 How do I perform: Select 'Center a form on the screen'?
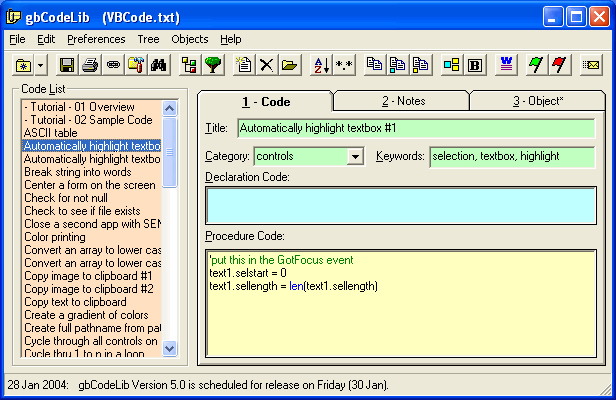click(x=92, y=185)
